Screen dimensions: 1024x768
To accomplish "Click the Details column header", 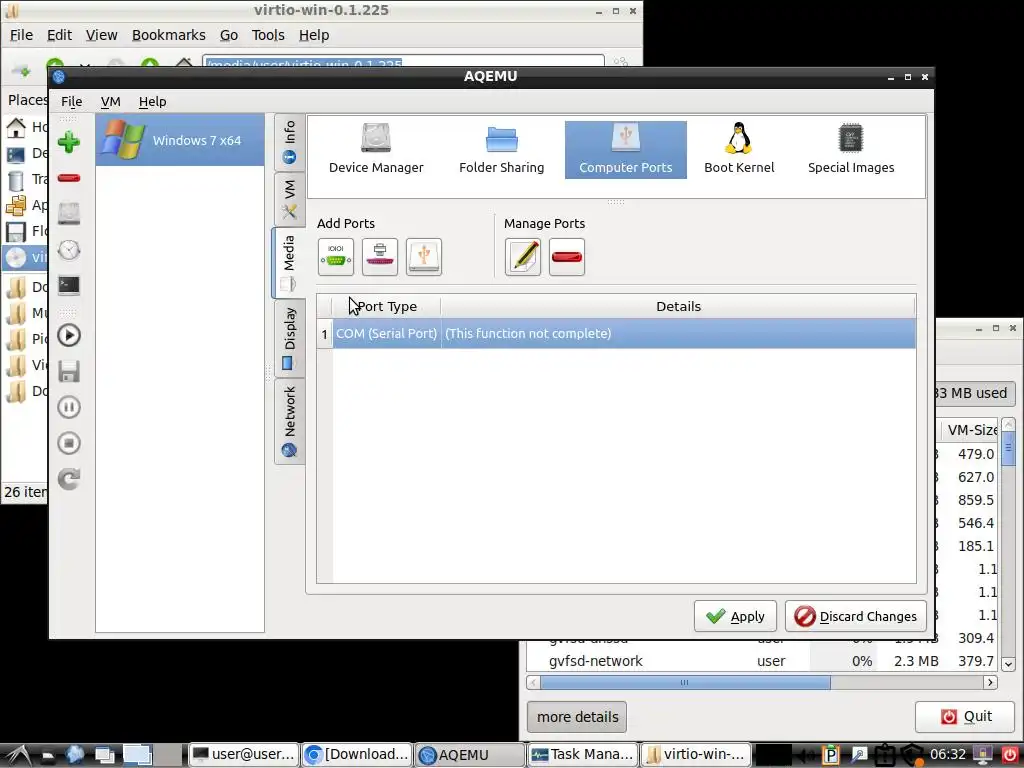I will pyautogui.click(x=678, y=306).
